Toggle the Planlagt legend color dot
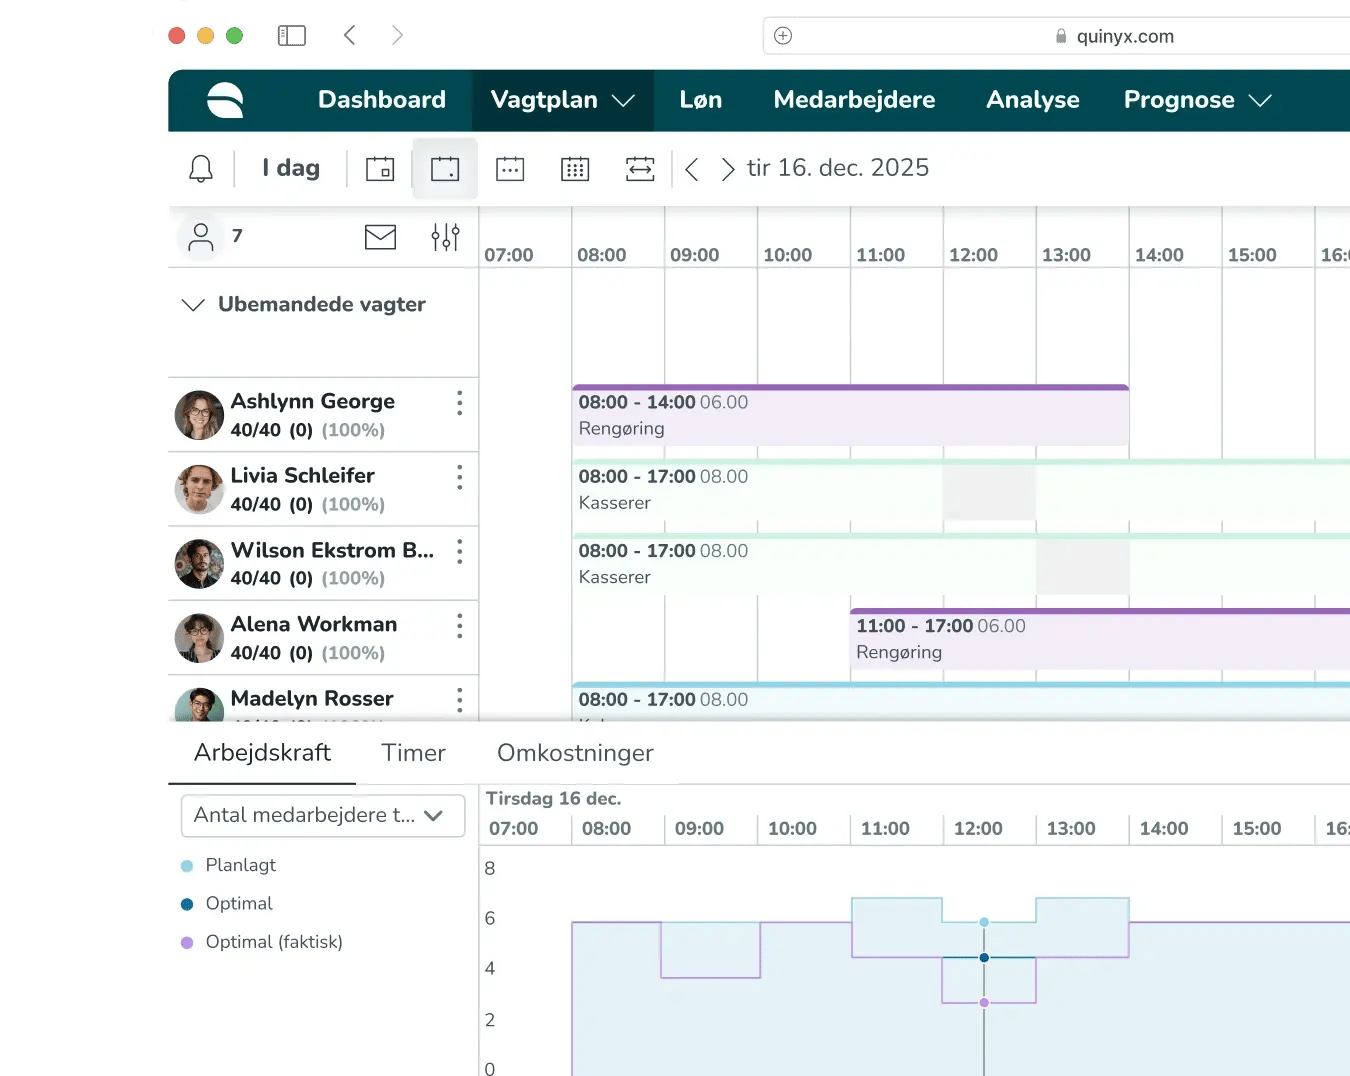This screenshot has height=1076, width=1350. pos(187,866)
